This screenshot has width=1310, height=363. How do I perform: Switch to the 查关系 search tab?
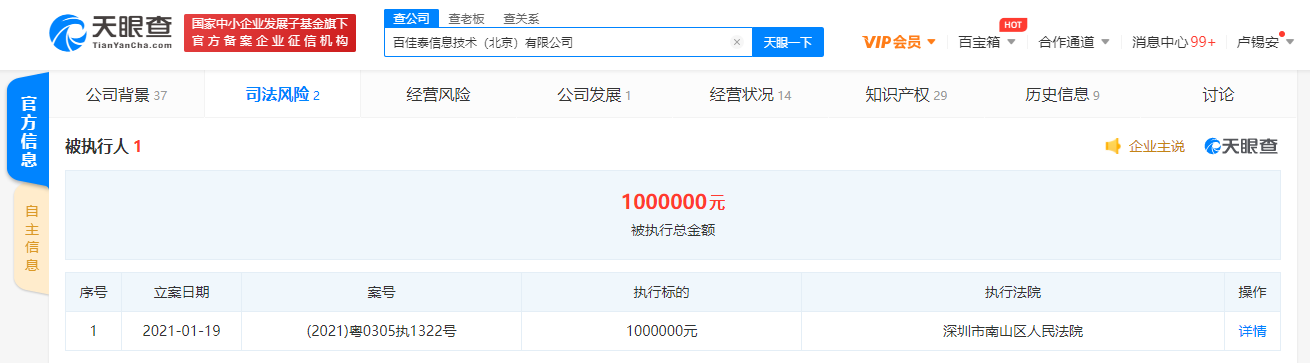click(520, 18)
